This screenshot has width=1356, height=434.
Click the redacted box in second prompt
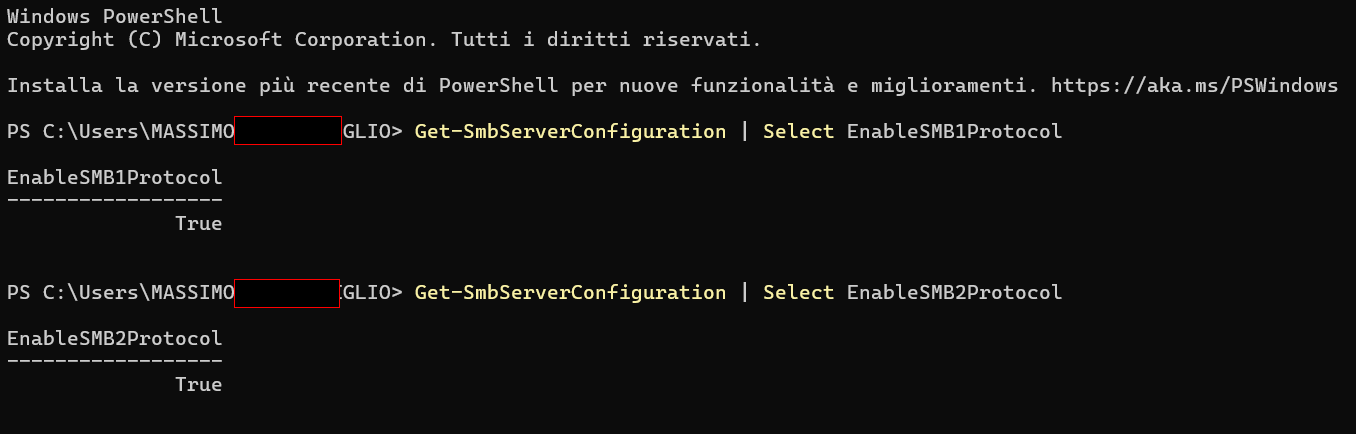click(288, 293)
